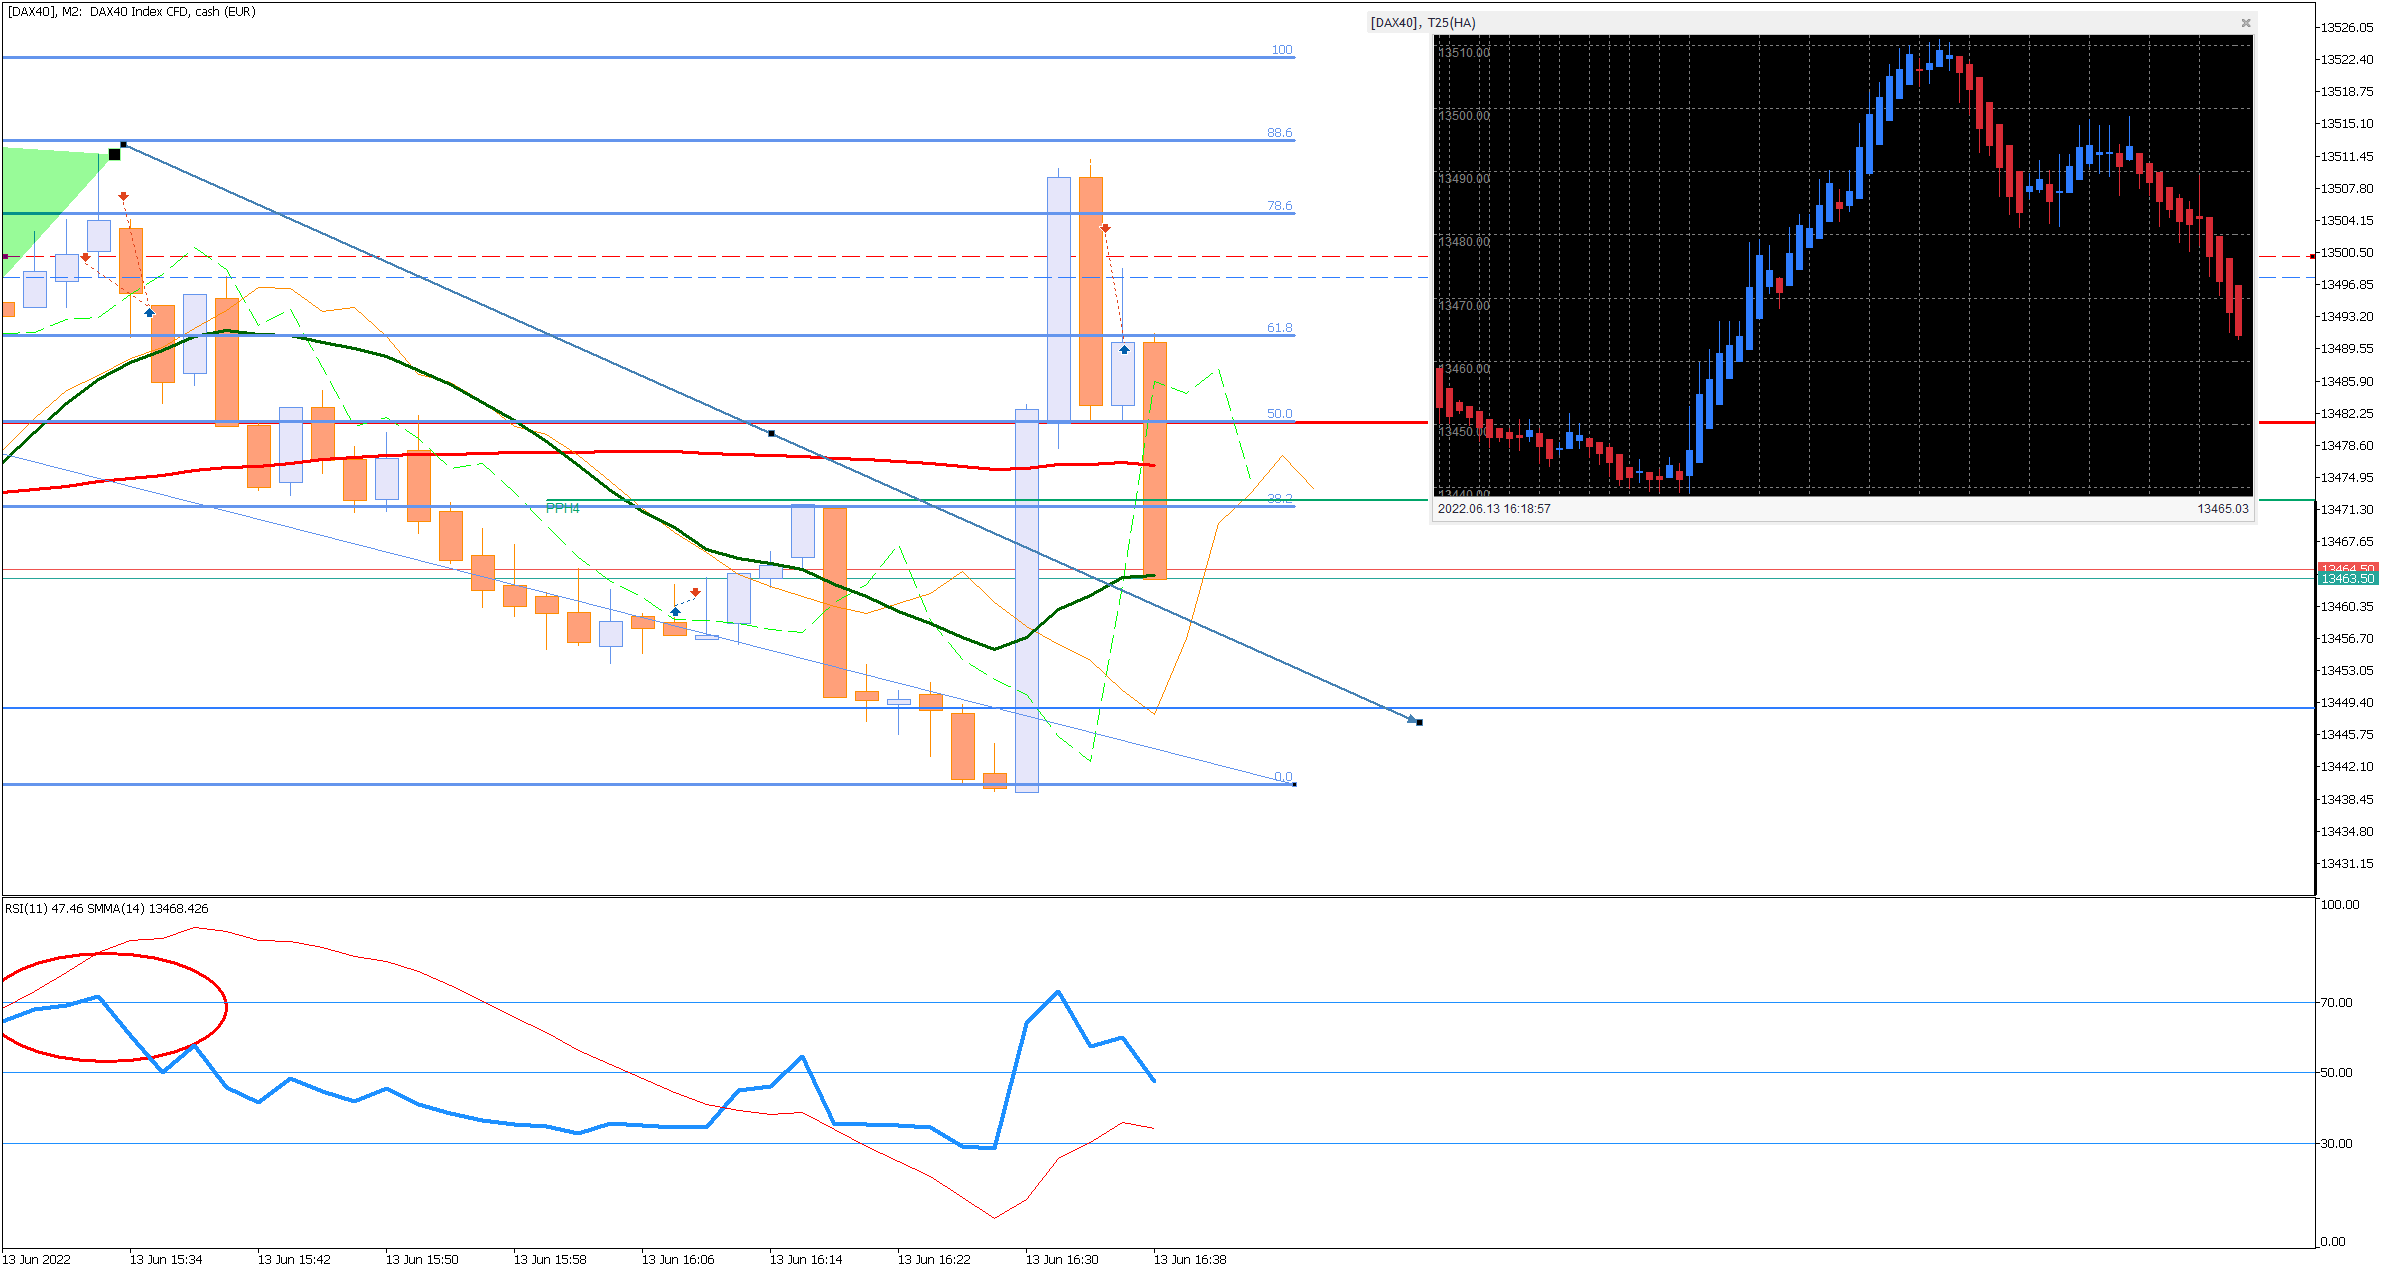Select the trendline's middle anchor point
This screenshot has height=1272, width=2392.
click(771, 433)
